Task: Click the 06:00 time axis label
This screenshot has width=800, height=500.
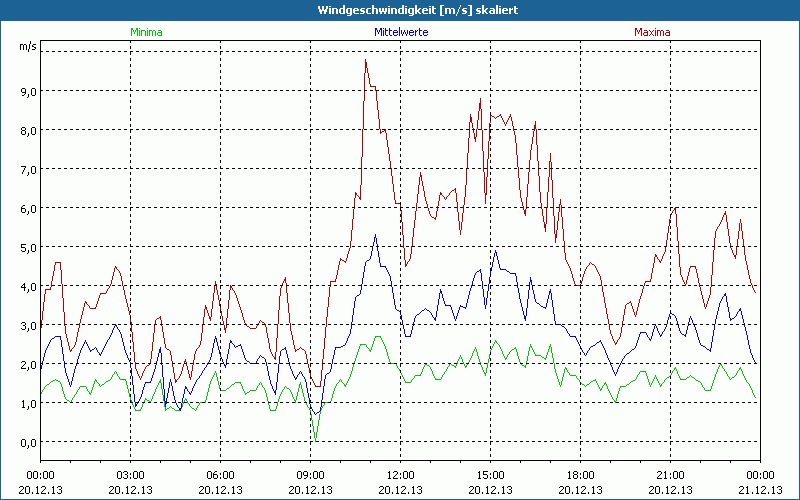Action: click(220, 476)
